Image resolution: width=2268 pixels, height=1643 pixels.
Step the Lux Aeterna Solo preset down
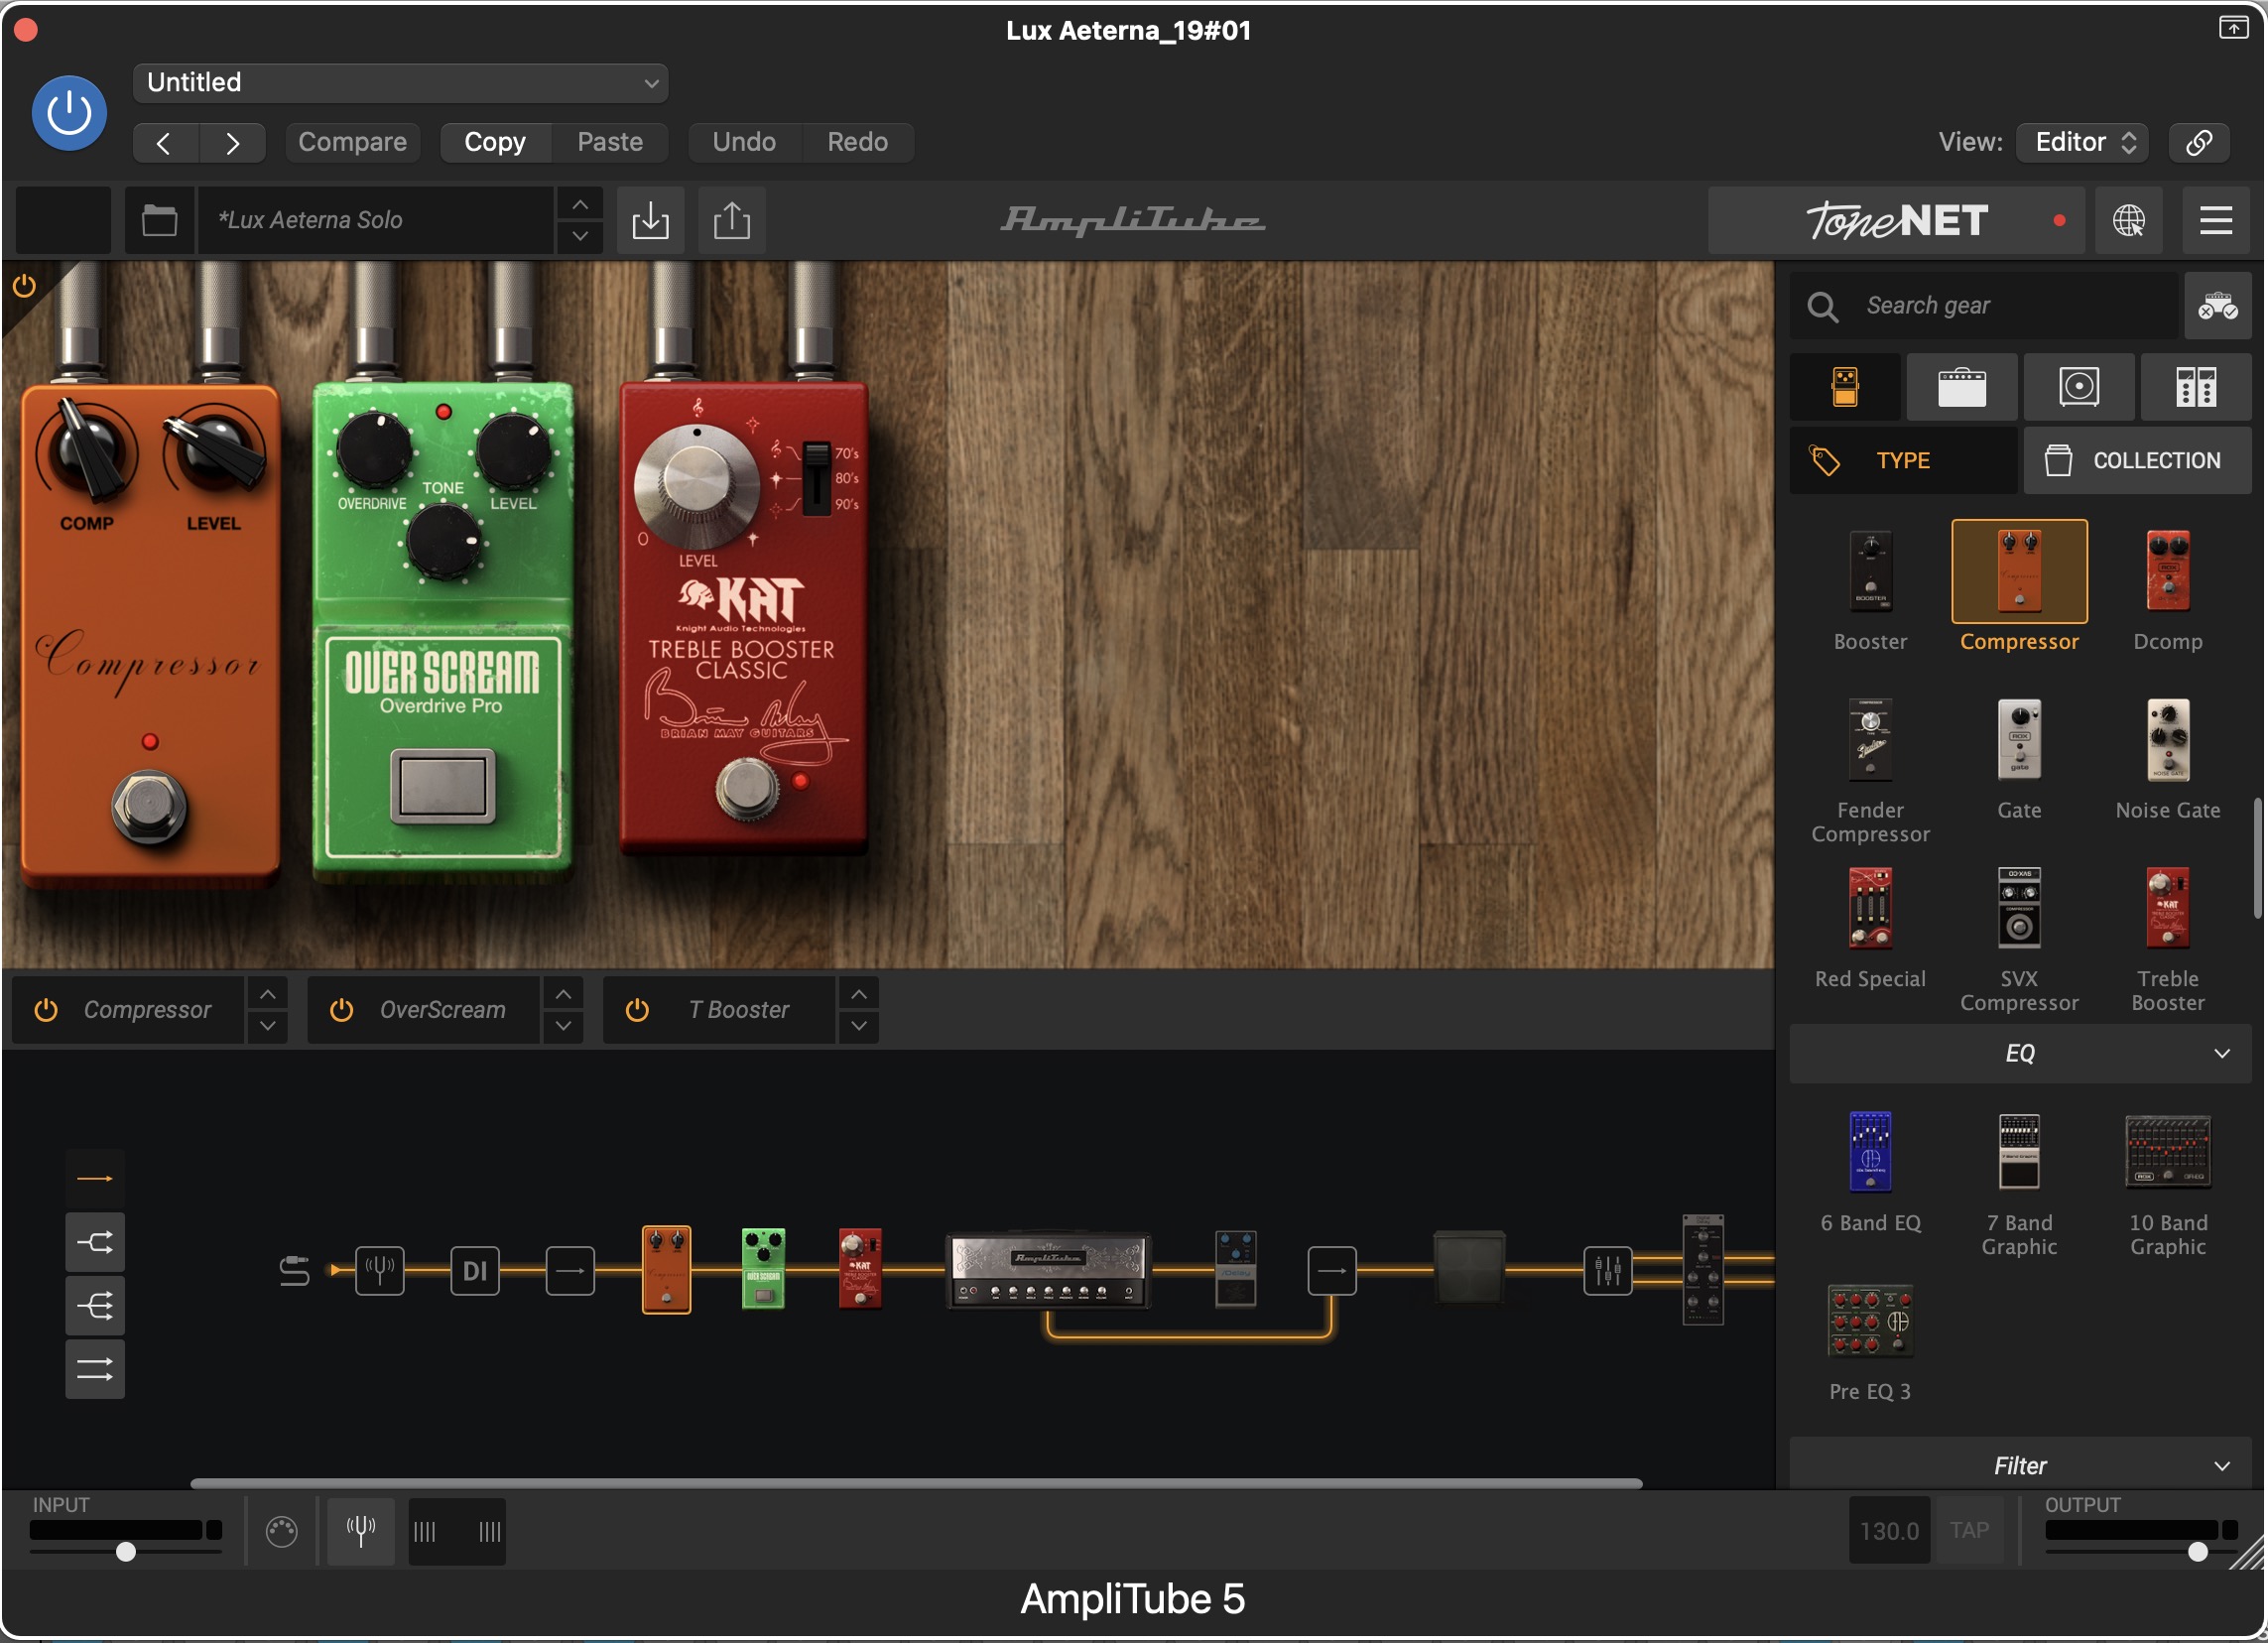pyautogui.click(x=580, y=237)
